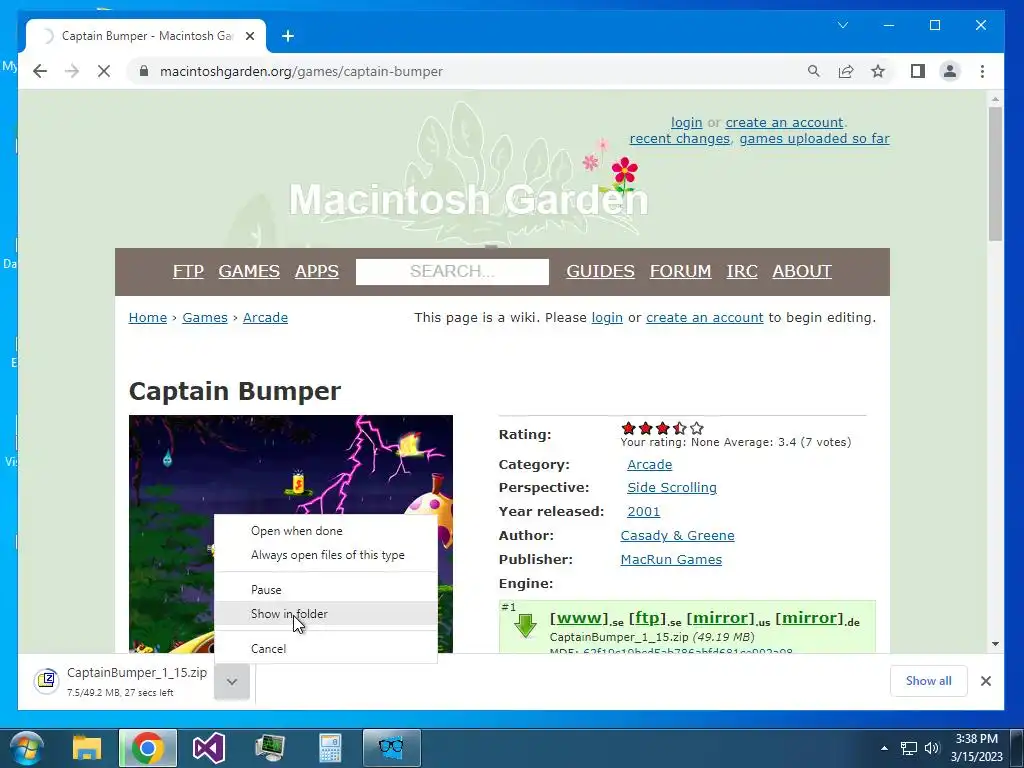Viewport: 1024px width, 768px height.
Task: Click the network tray icon
Action: pos(908,748)
